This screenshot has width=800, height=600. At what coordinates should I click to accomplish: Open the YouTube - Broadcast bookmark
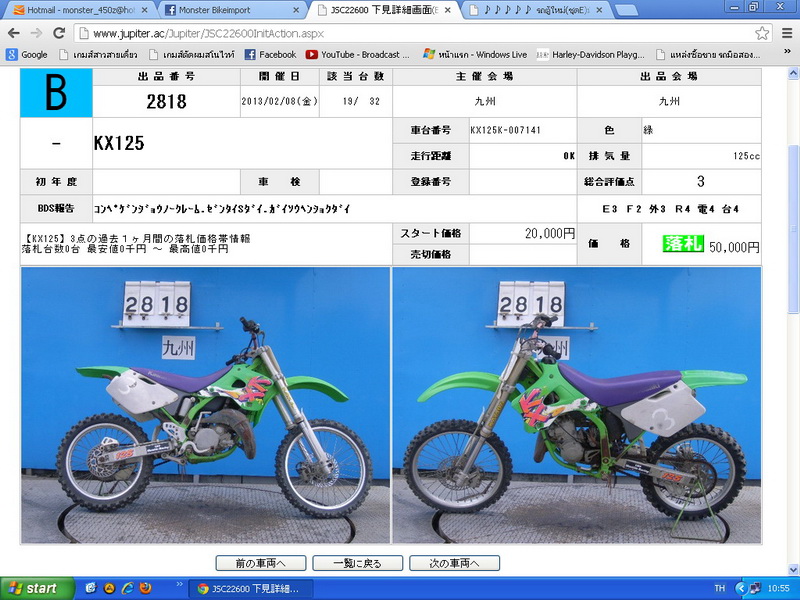(x=358, y=55)
